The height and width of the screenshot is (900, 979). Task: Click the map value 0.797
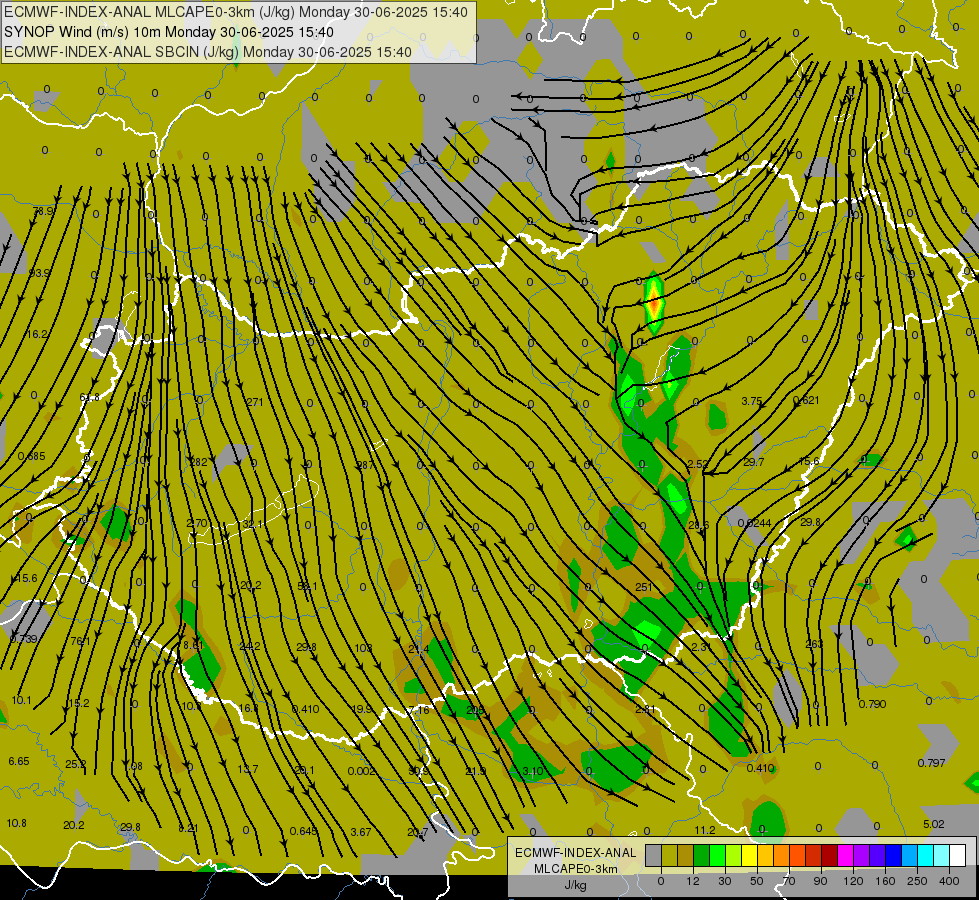[931, 763]
